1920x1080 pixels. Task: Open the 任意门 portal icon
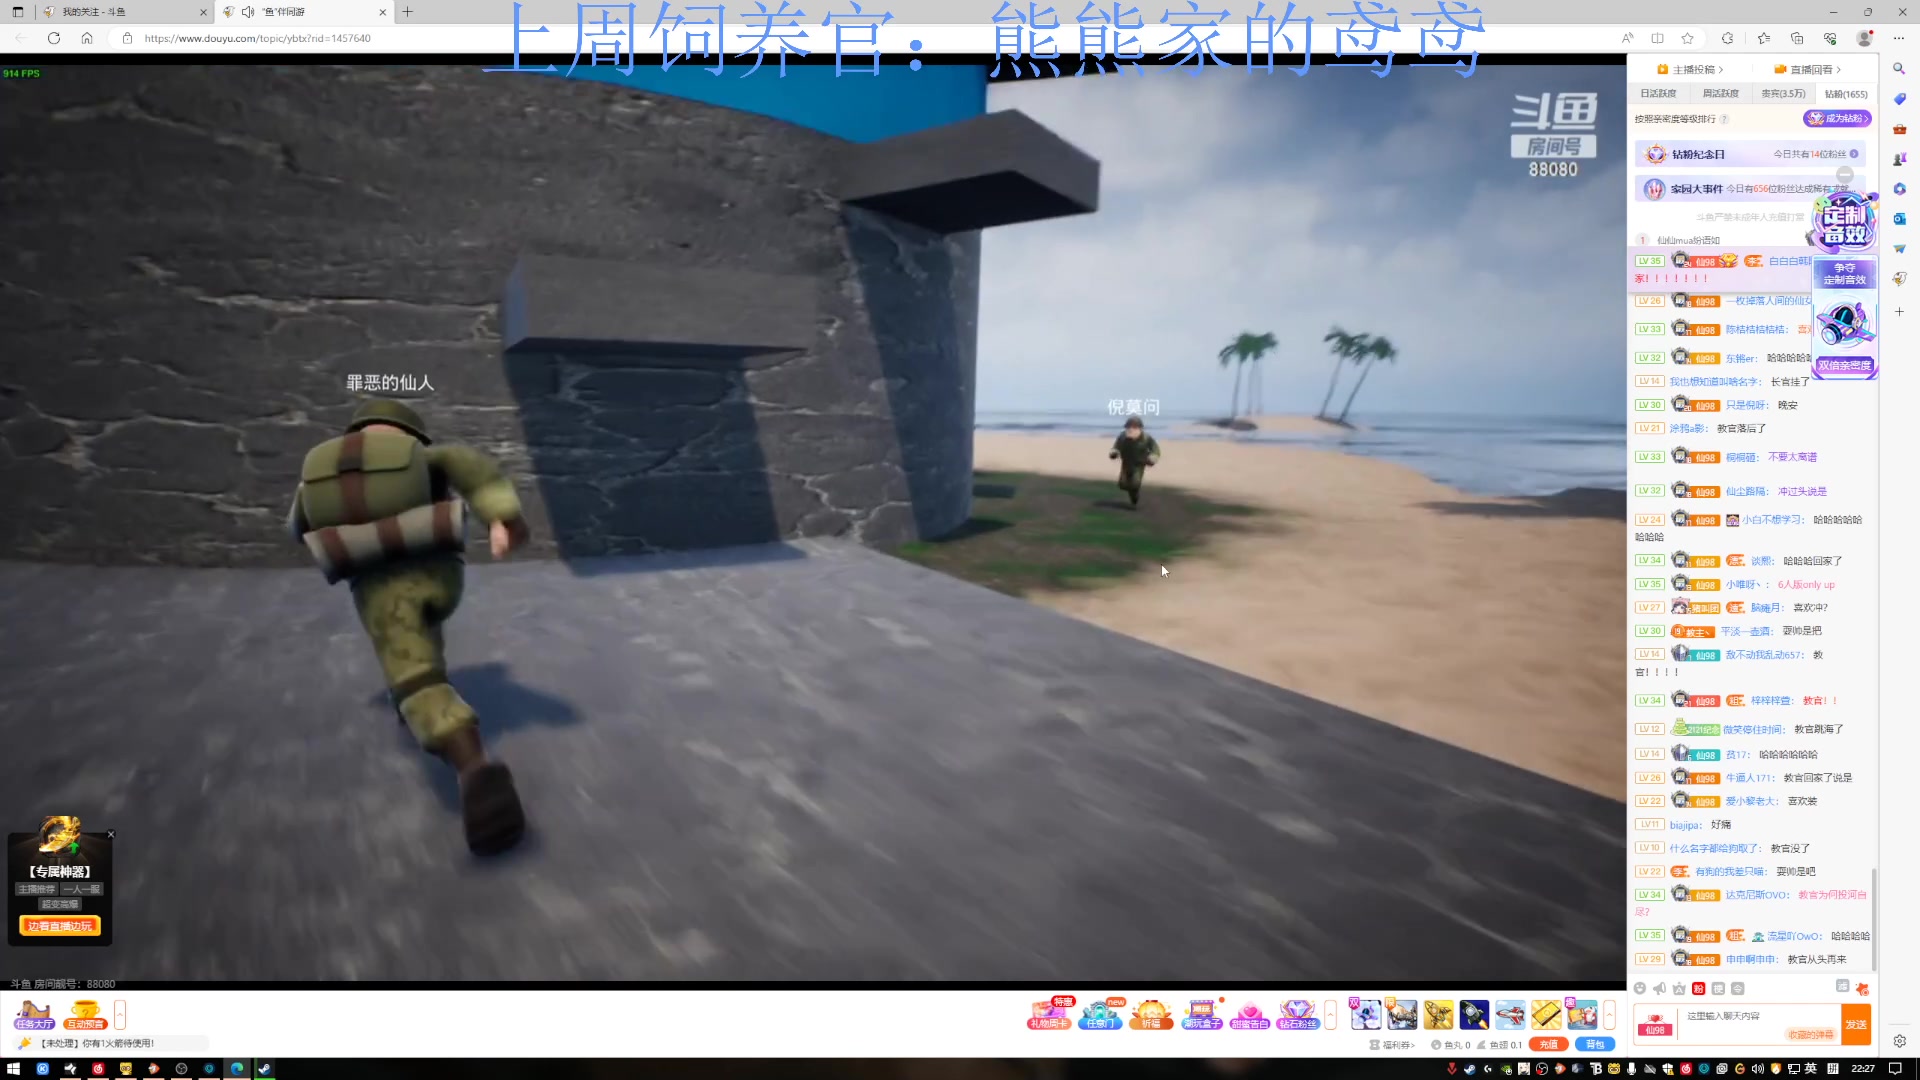[x=1100, y=1014]
